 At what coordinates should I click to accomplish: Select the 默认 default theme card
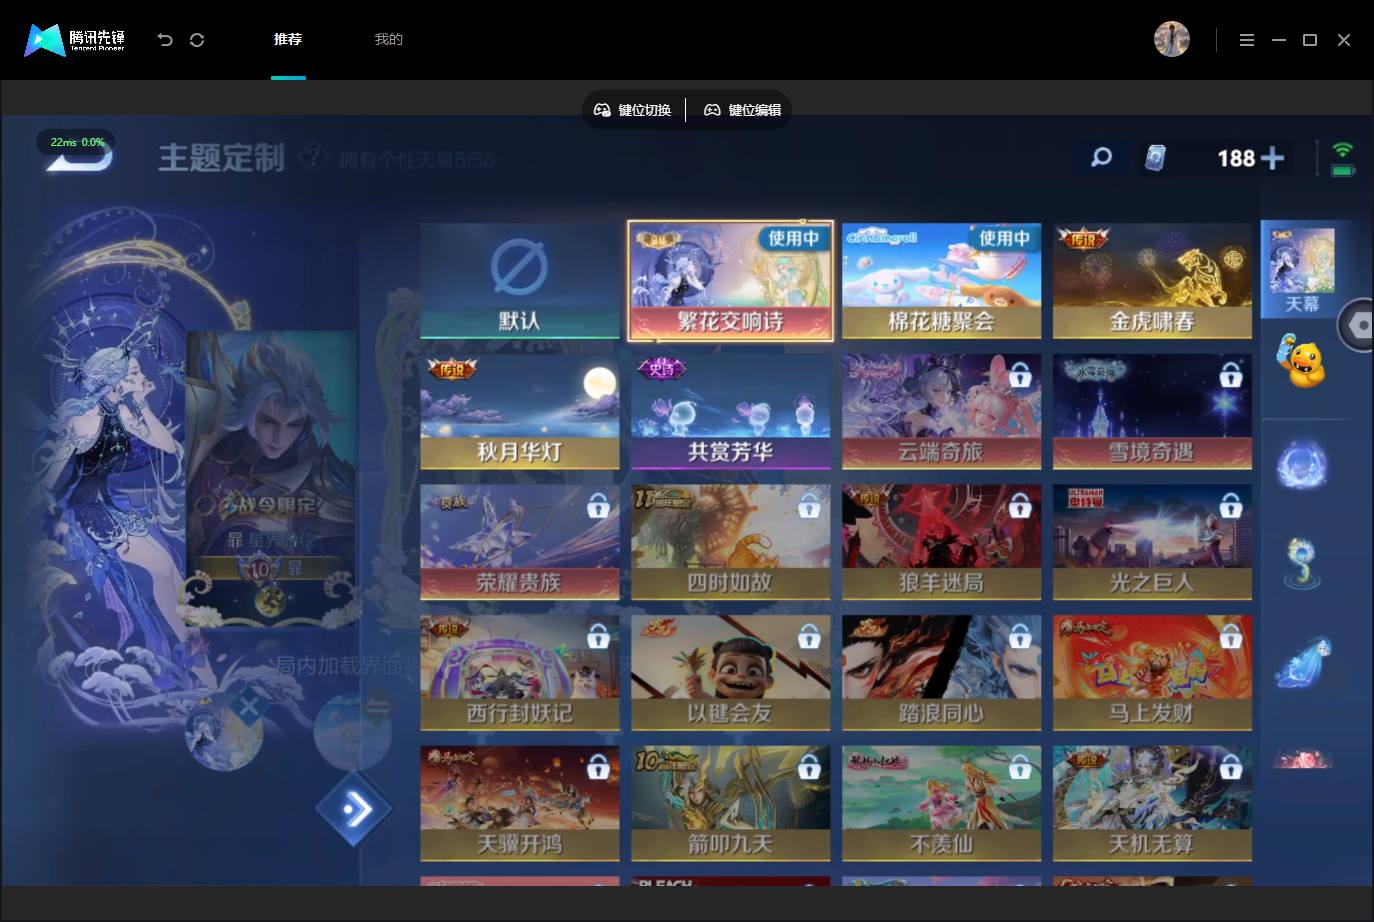[x=520, y=281]
